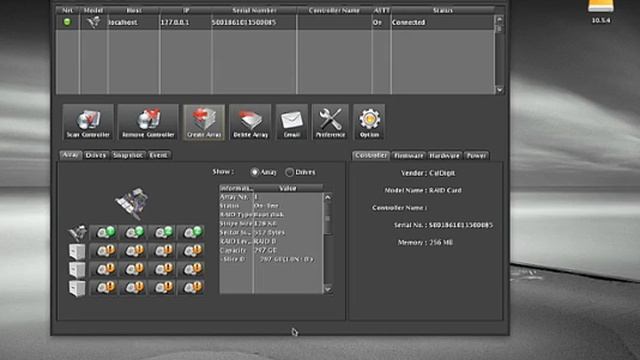Select the last orange-warning drive in the top enclosure row
Screen dimensions: 640x360
[191, 251]
